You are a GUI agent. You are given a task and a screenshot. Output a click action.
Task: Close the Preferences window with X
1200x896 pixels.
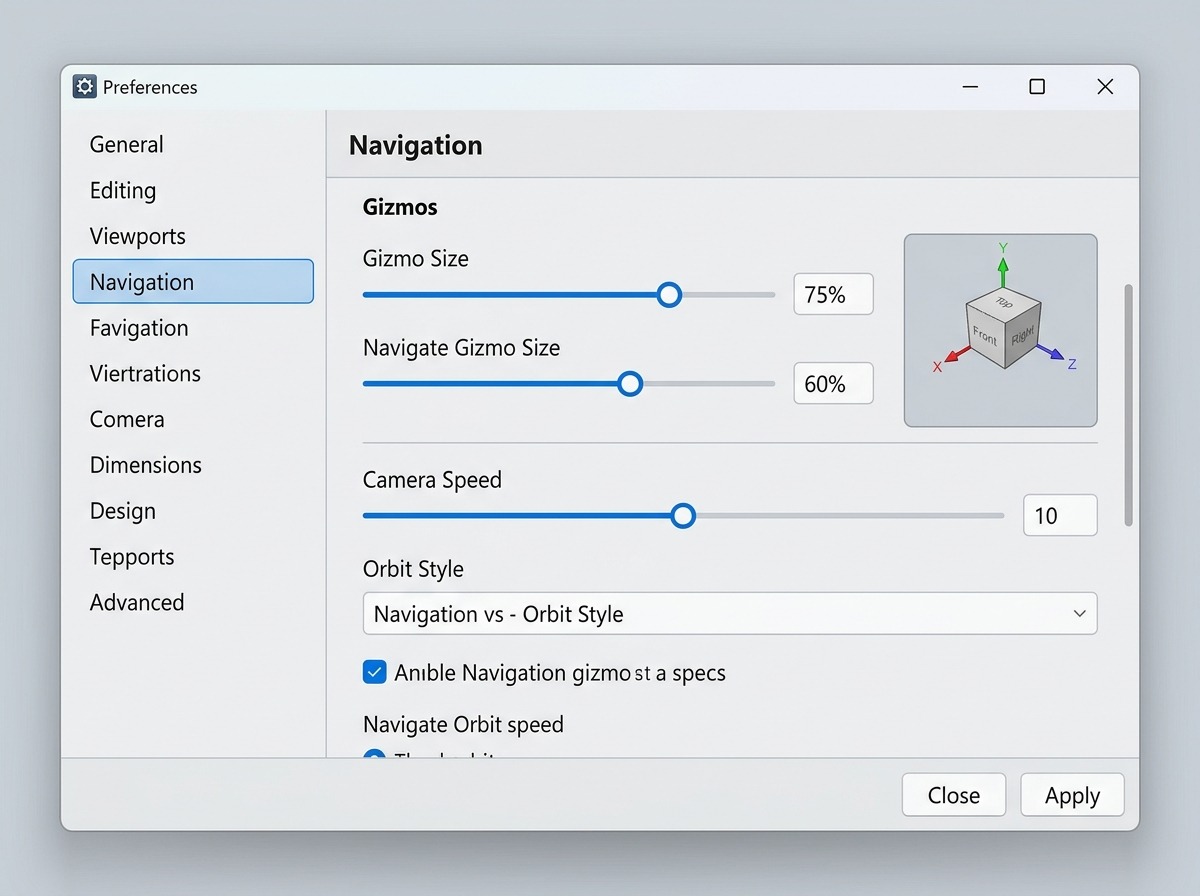click(x=1105, y=87)
